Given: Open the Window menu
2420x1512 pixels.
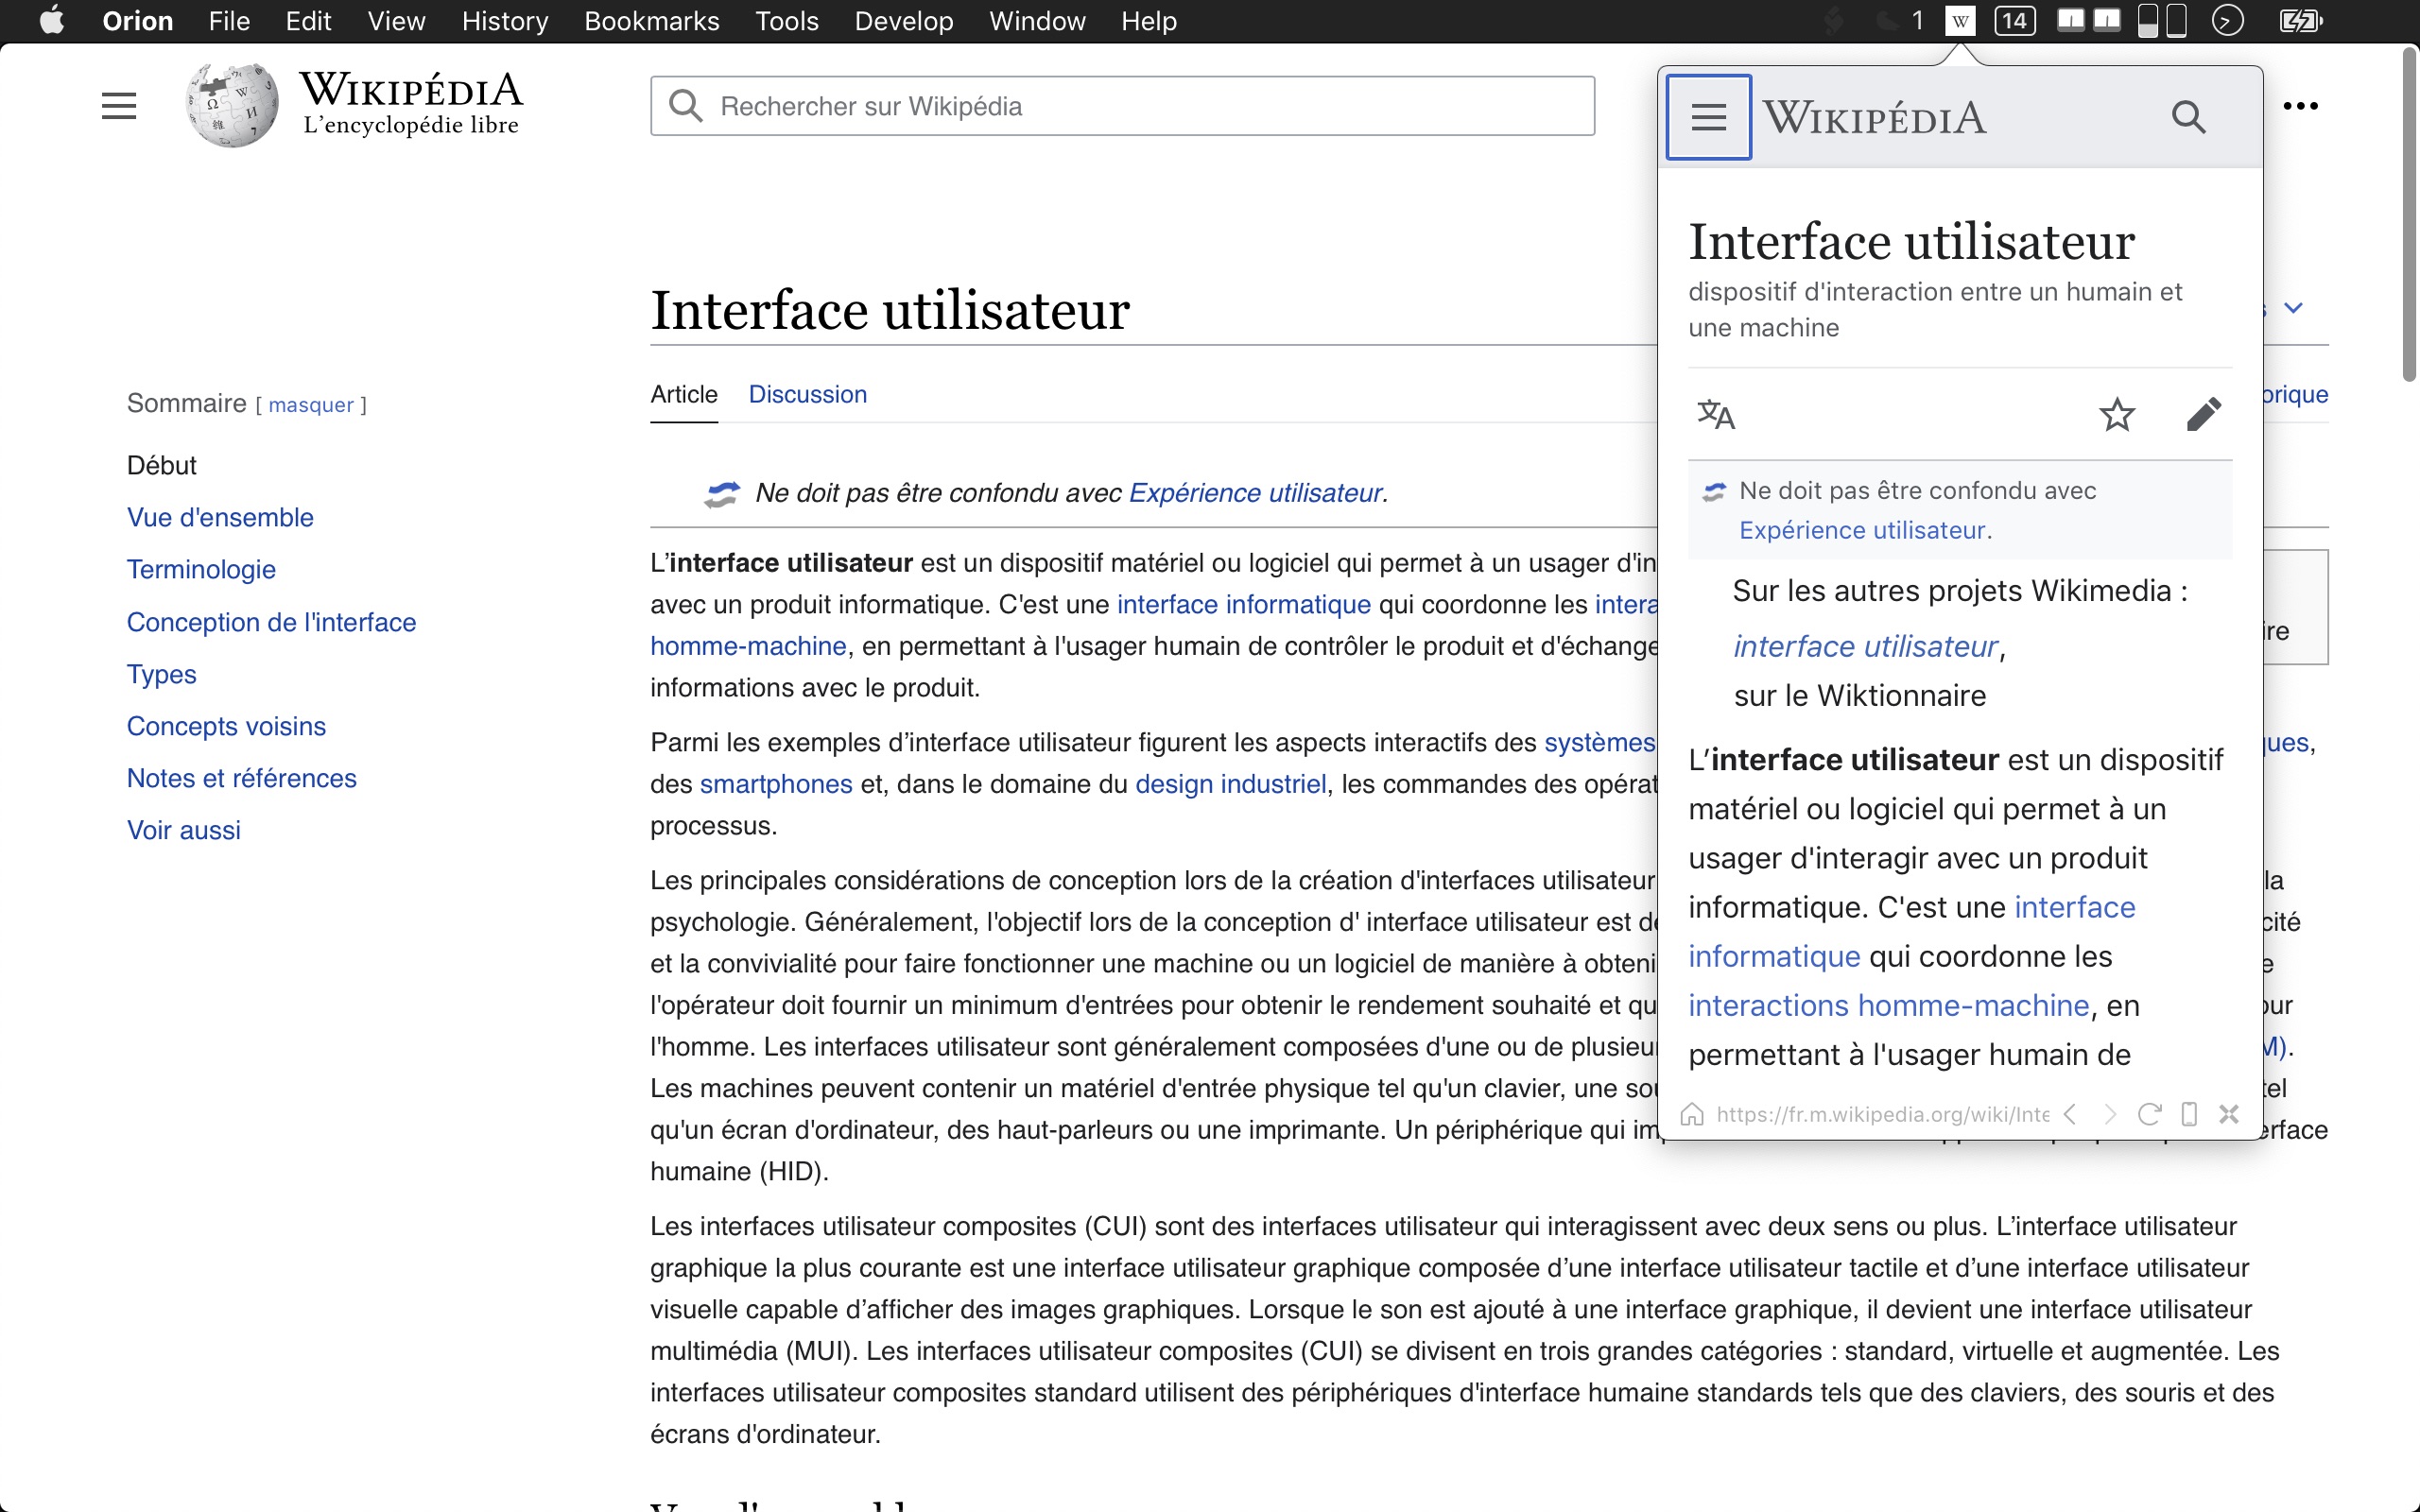Looking at the screenshot, I should 1037,21.
